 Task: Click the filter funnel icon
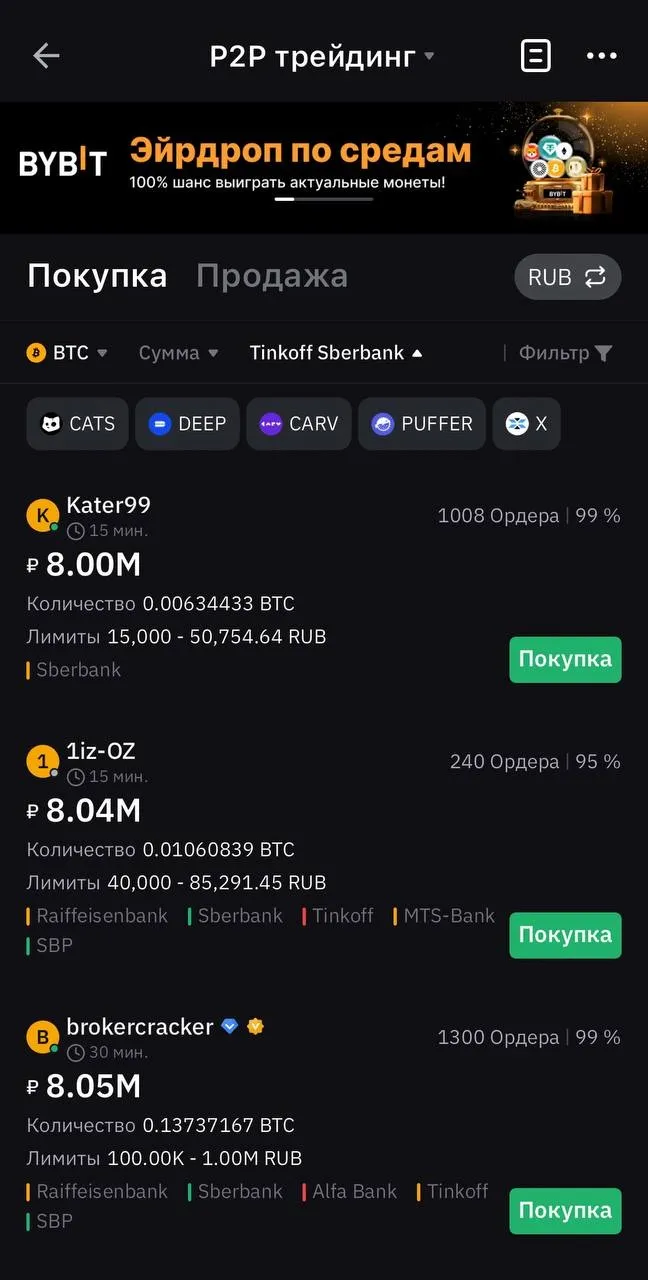(603, 353)
